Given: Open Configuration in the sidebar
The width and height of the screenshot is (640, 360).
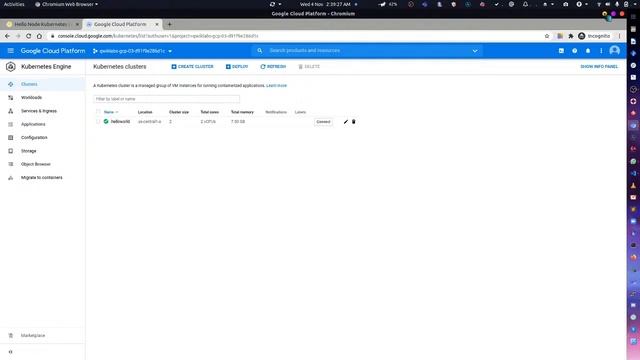Looking at the screenshot, I should (x=34, y=138).
